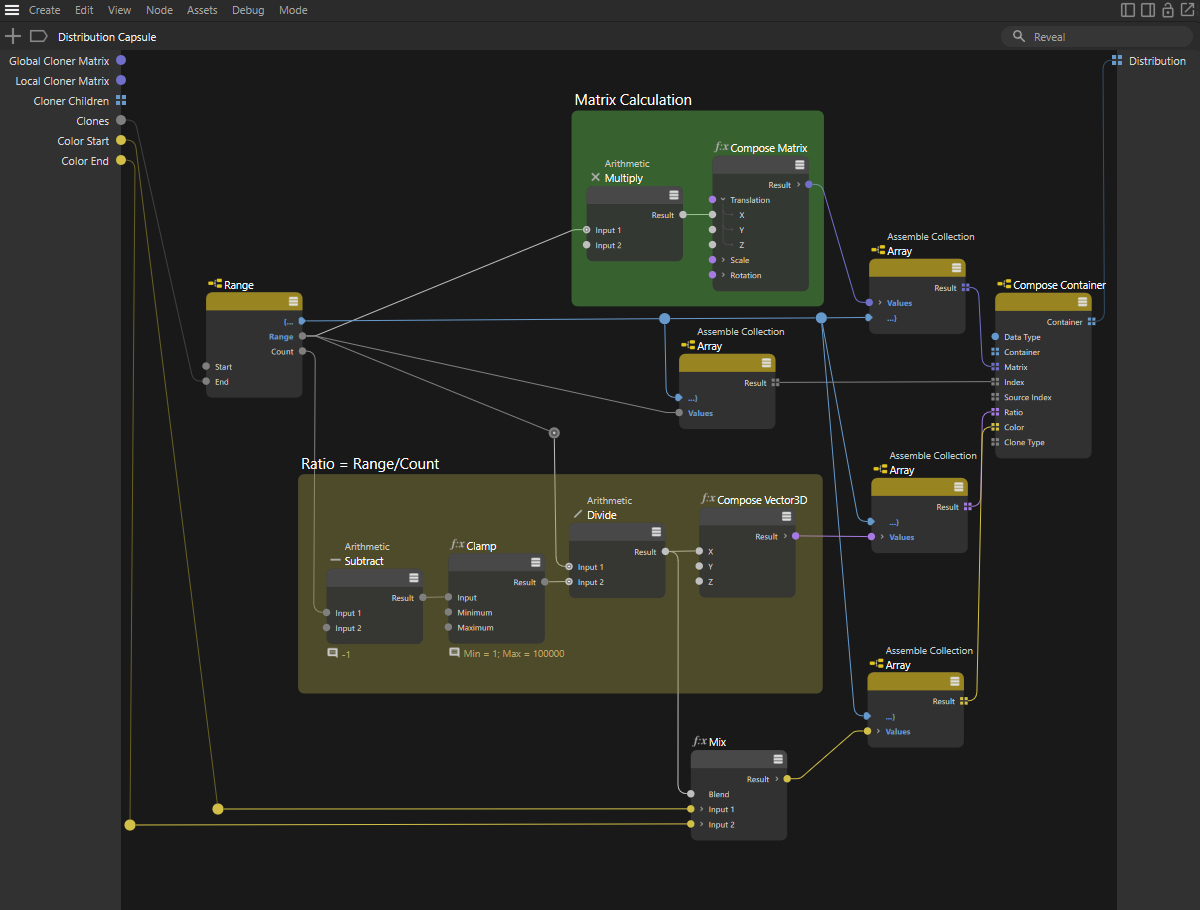Toggle the left side panel layout icon
Screen dimensions: 1200x910
coord(1128,10)
